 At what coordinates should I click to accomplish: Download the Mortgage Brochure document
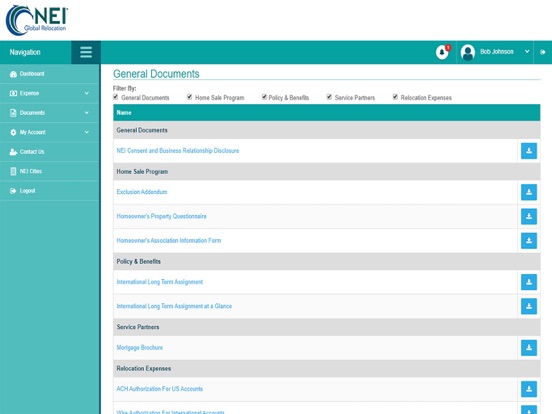529,348
